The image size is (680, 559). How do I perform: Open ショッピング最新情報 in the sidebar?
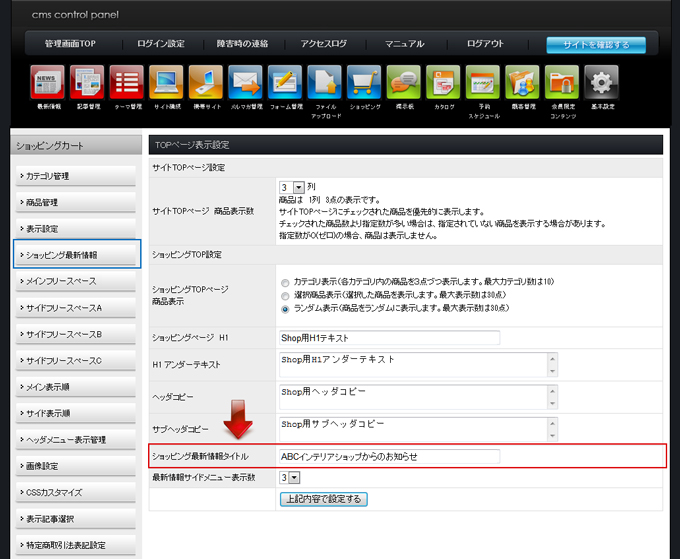(x=77, y=255)
